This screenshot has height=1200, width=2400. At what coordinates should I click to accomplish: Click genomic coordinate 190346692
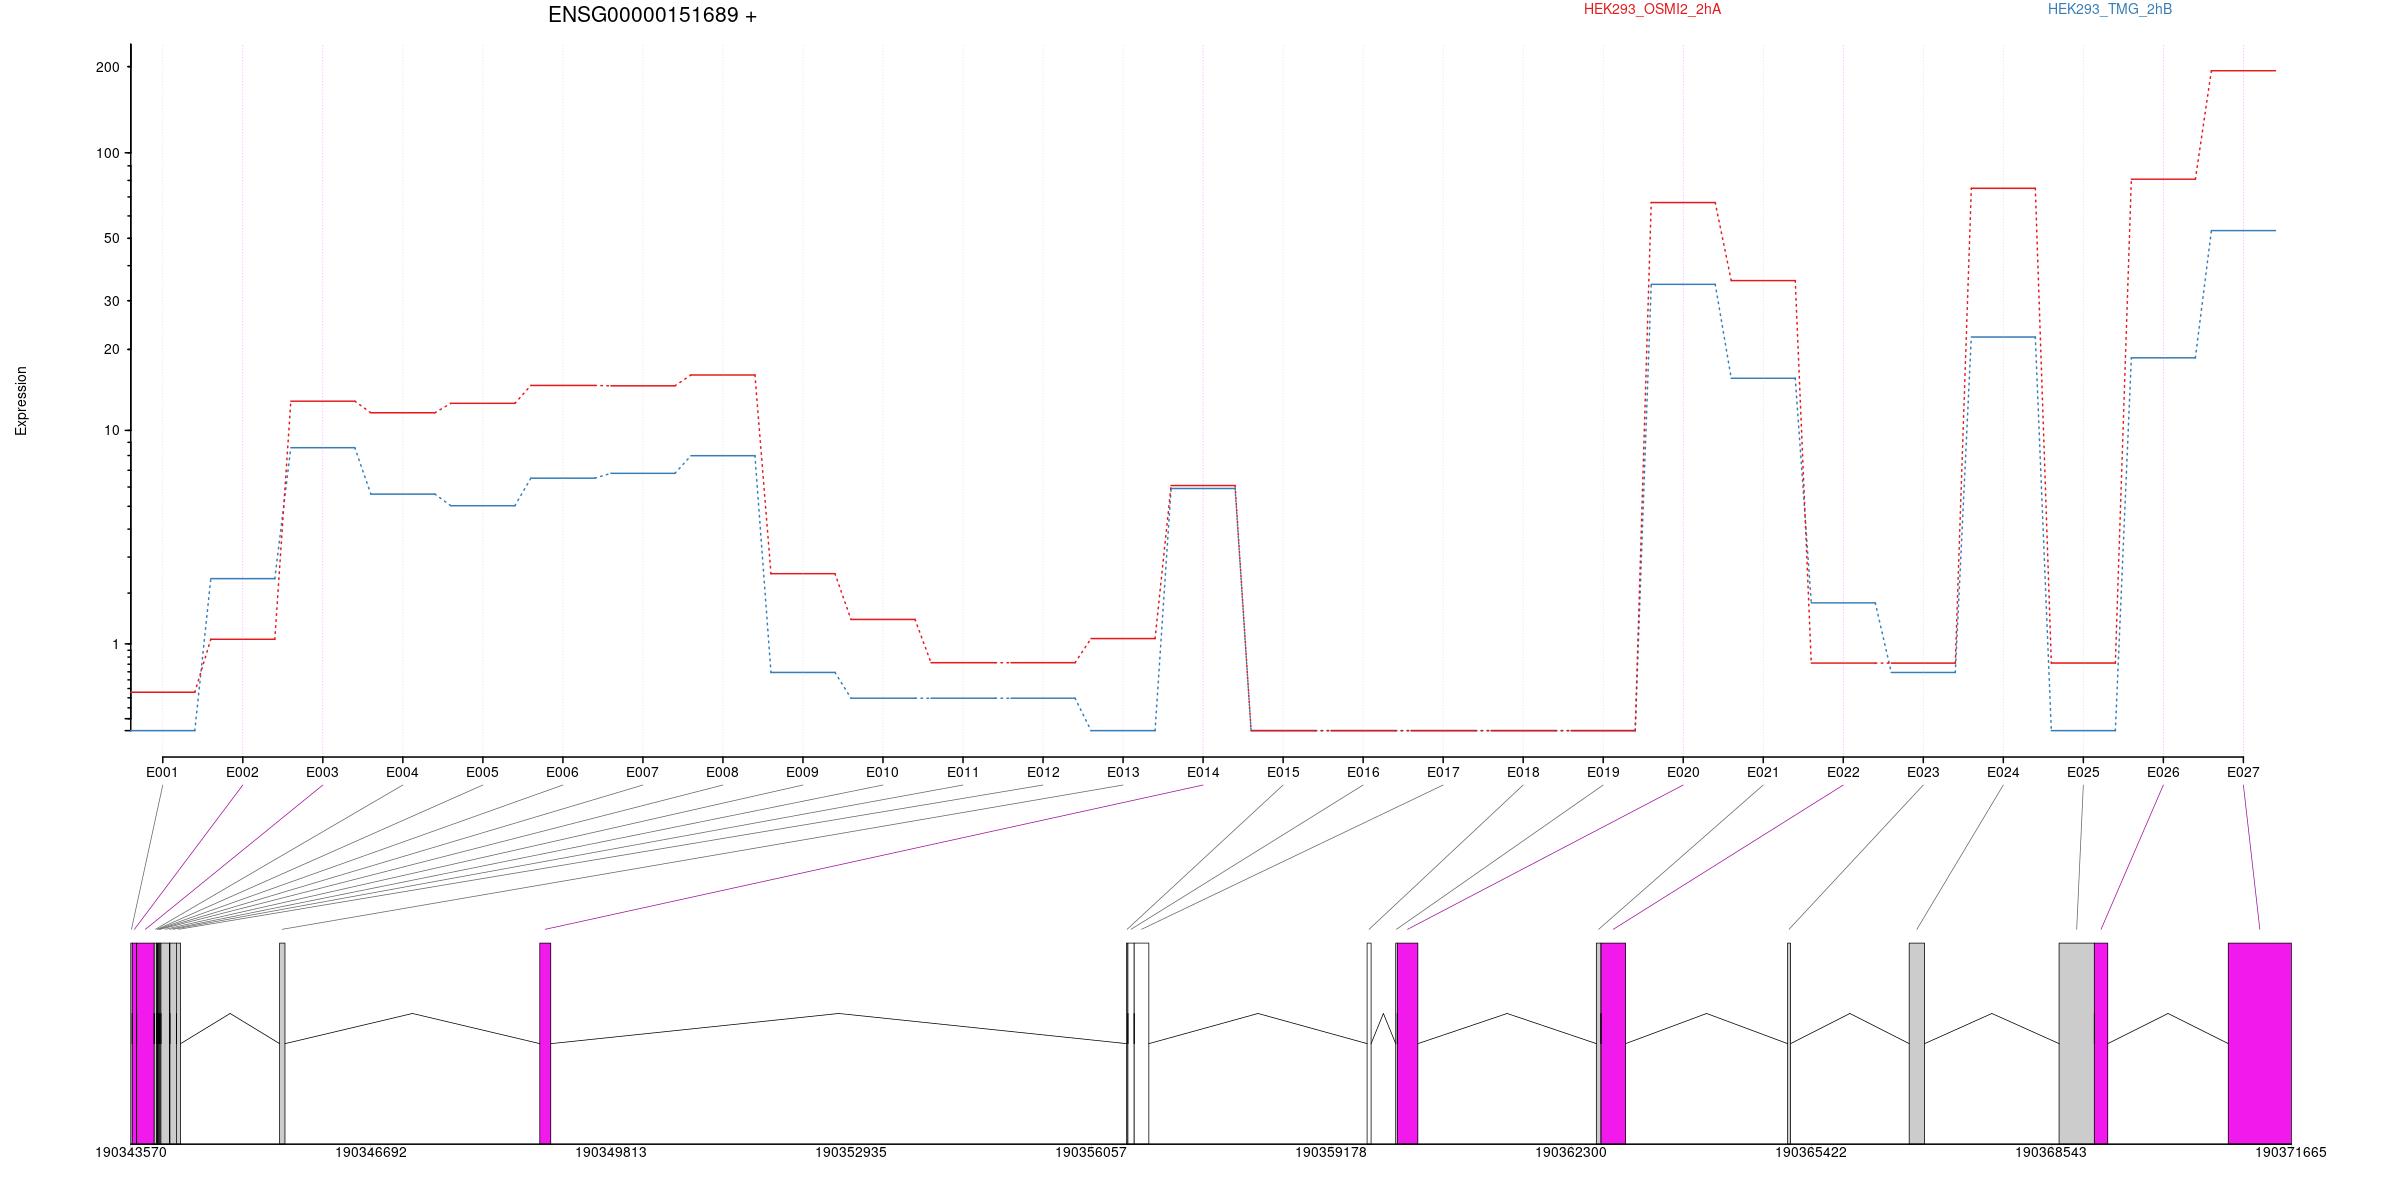click(x=371, y=1152)
